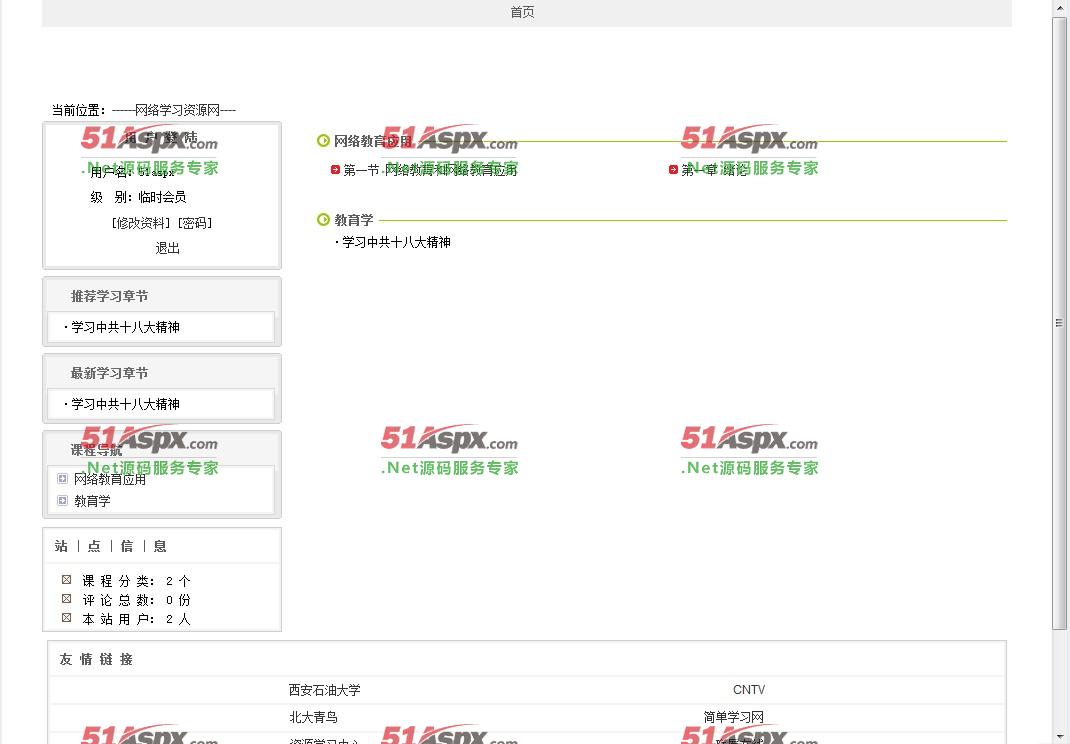Click the 修改资料 link

[x=140, y=223]
